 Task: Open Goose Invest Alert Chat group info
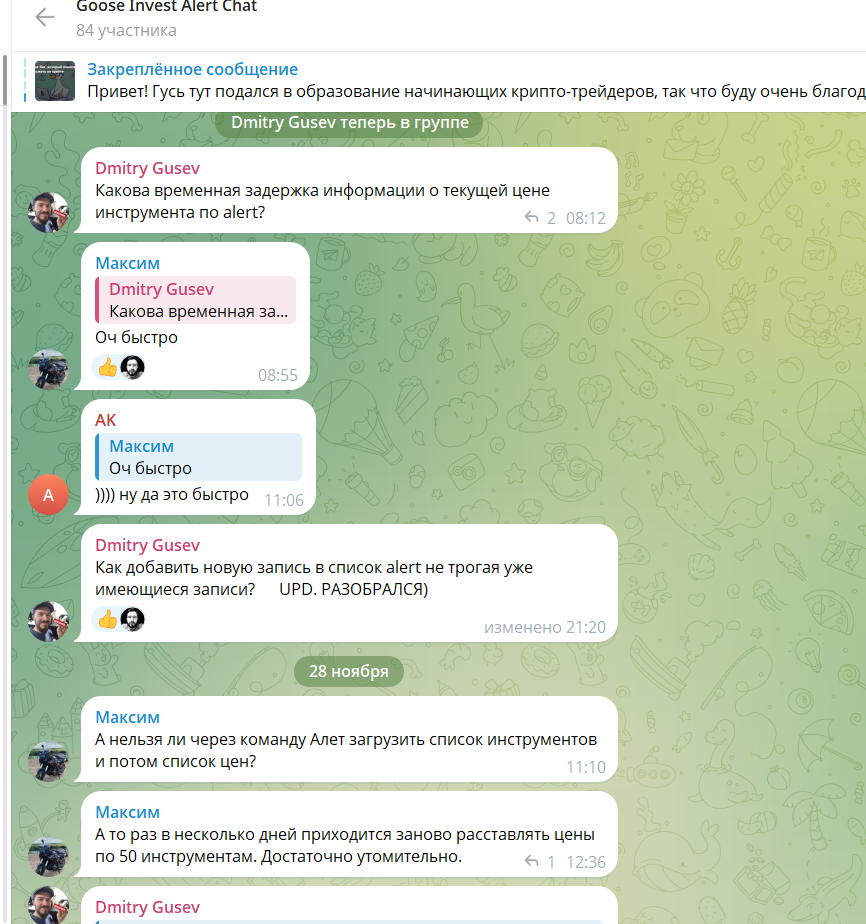pyautogui.click(x=167, y=7)
